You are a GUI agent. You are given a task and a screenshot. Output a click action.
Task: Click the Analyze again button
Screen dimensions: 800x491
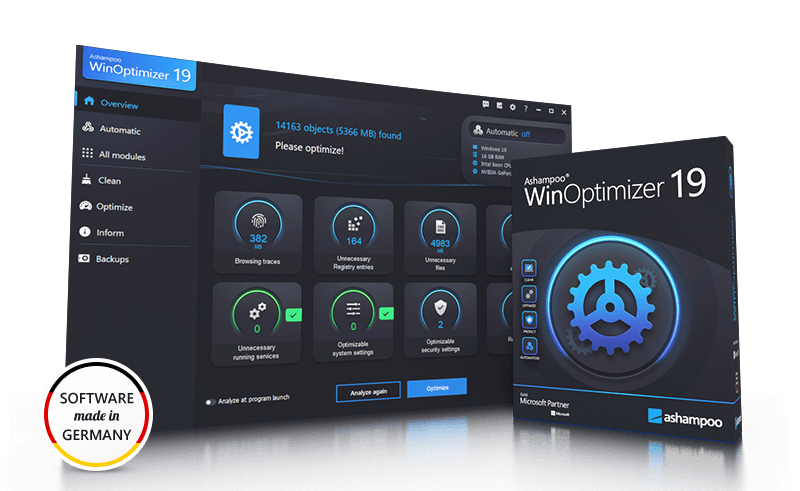coord(368,391)
